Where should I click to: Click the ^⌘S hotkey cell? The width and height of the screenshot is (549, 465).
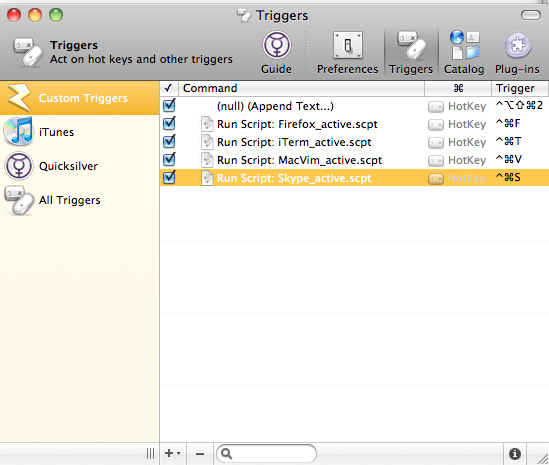click(x=508, y=178)
